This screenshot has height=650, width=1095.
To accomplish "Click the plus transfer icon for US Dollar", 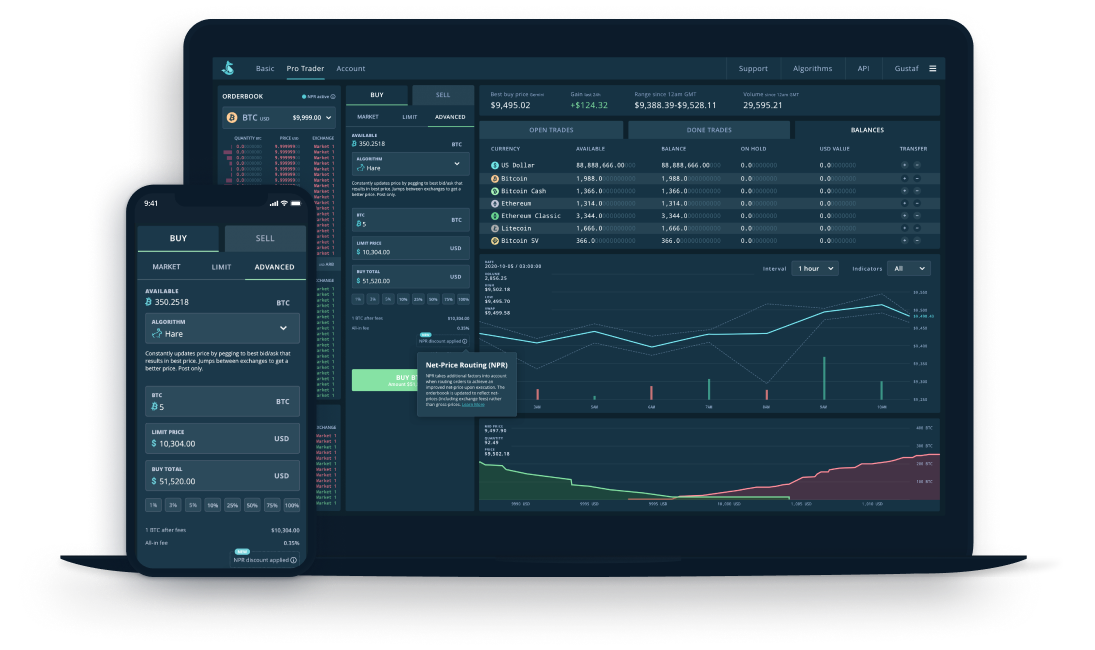I will tap(904, 165).
